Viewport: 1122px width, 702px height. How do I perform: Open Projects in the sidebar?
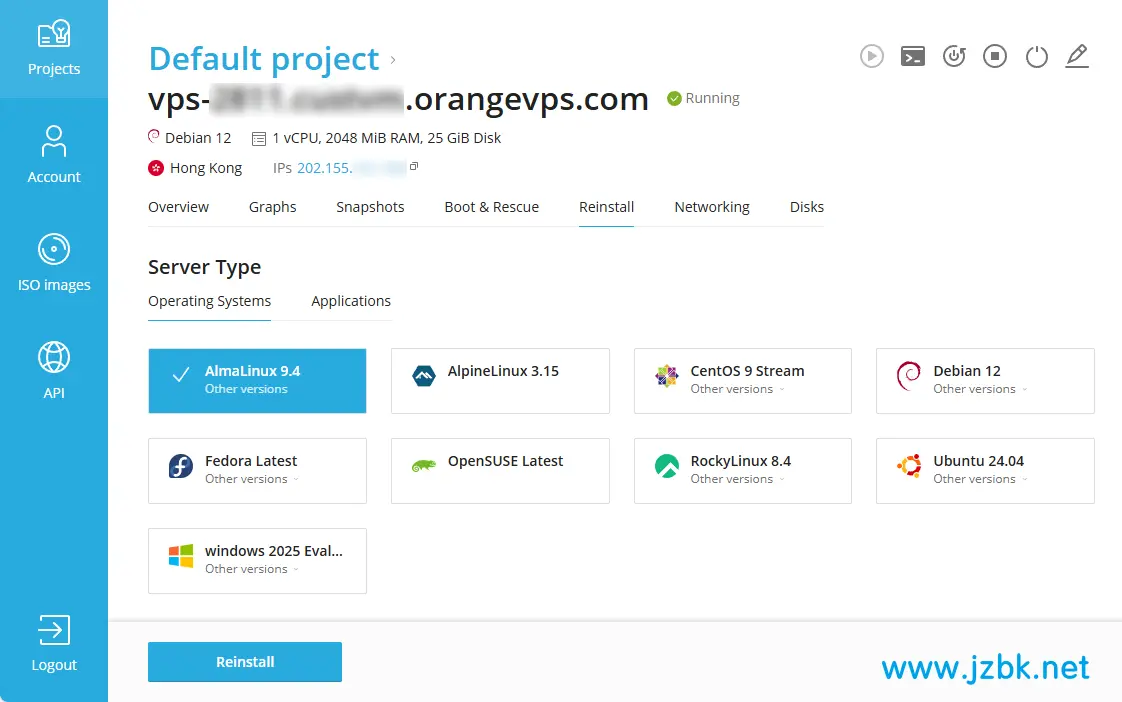(x=54, y=49)
